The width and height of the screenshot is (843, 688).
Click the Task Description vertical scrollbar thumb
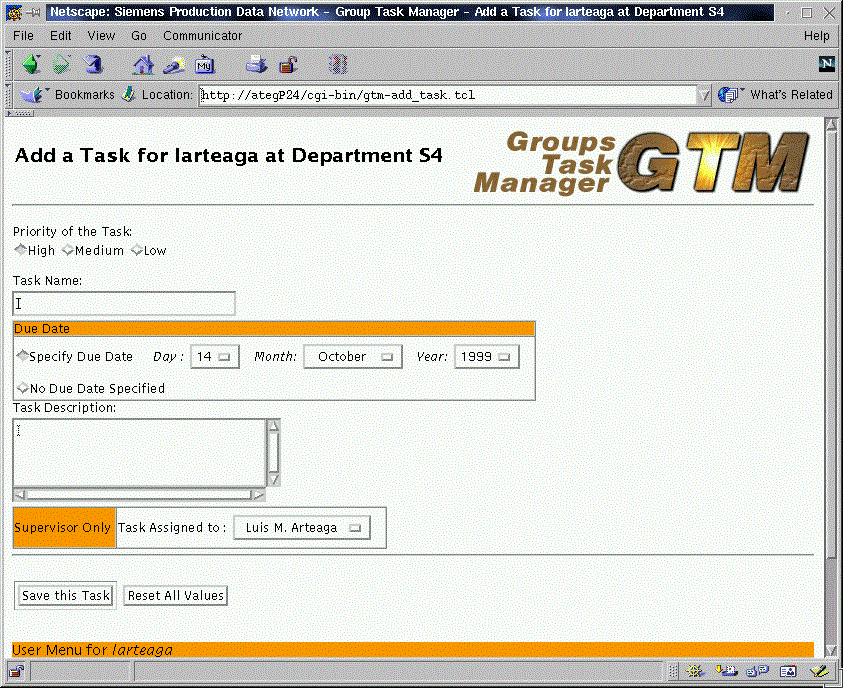pos(274,453)
